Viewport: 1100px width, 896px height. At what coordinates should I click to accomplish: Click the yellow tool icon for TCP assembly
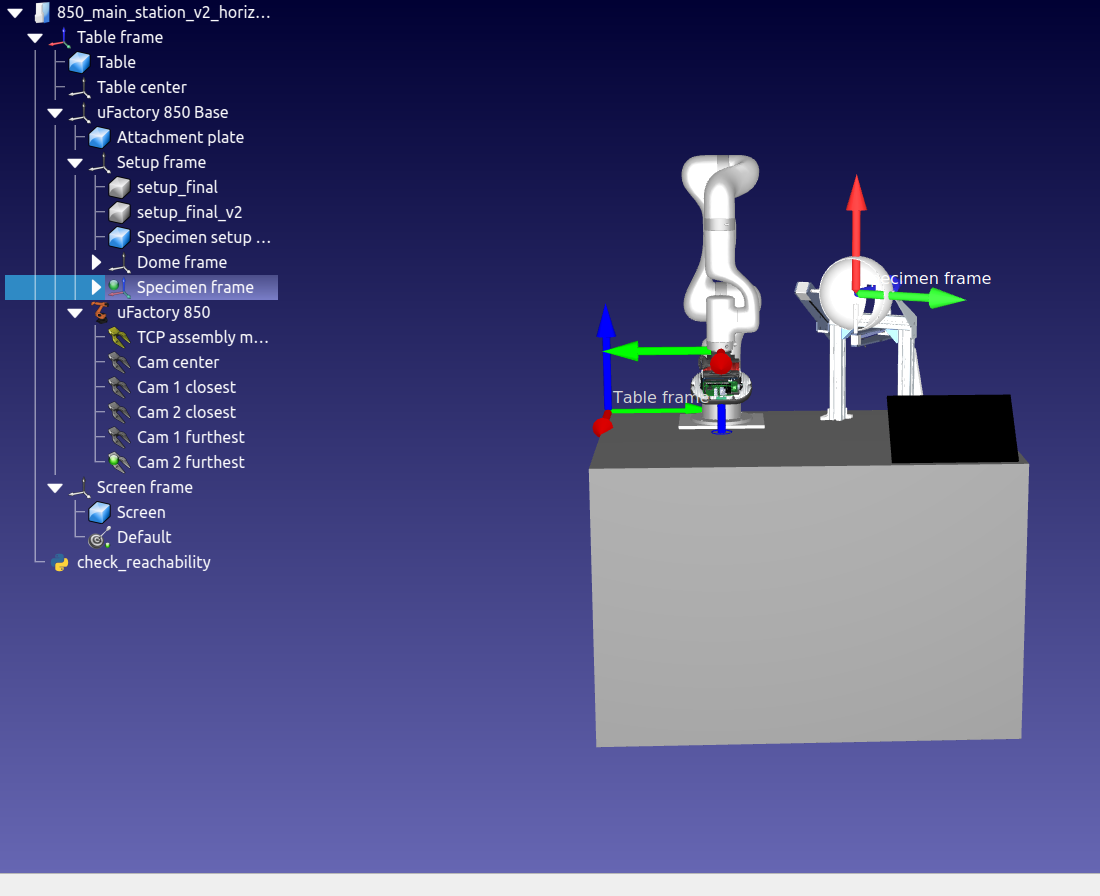(119, 337)
